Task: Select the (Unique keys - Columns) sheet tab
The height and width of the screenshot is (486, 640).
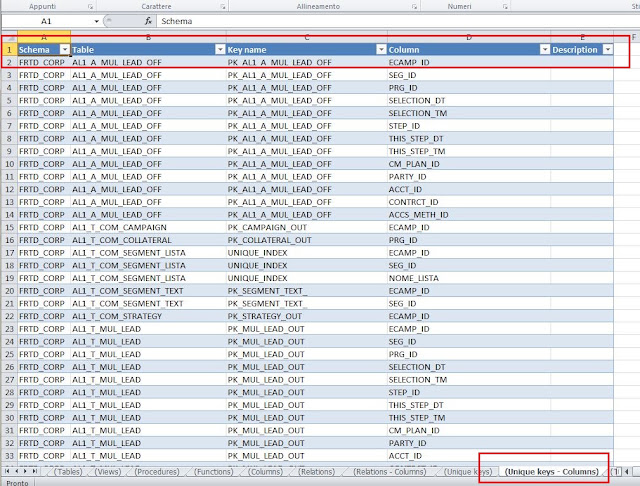Action: 552,472
